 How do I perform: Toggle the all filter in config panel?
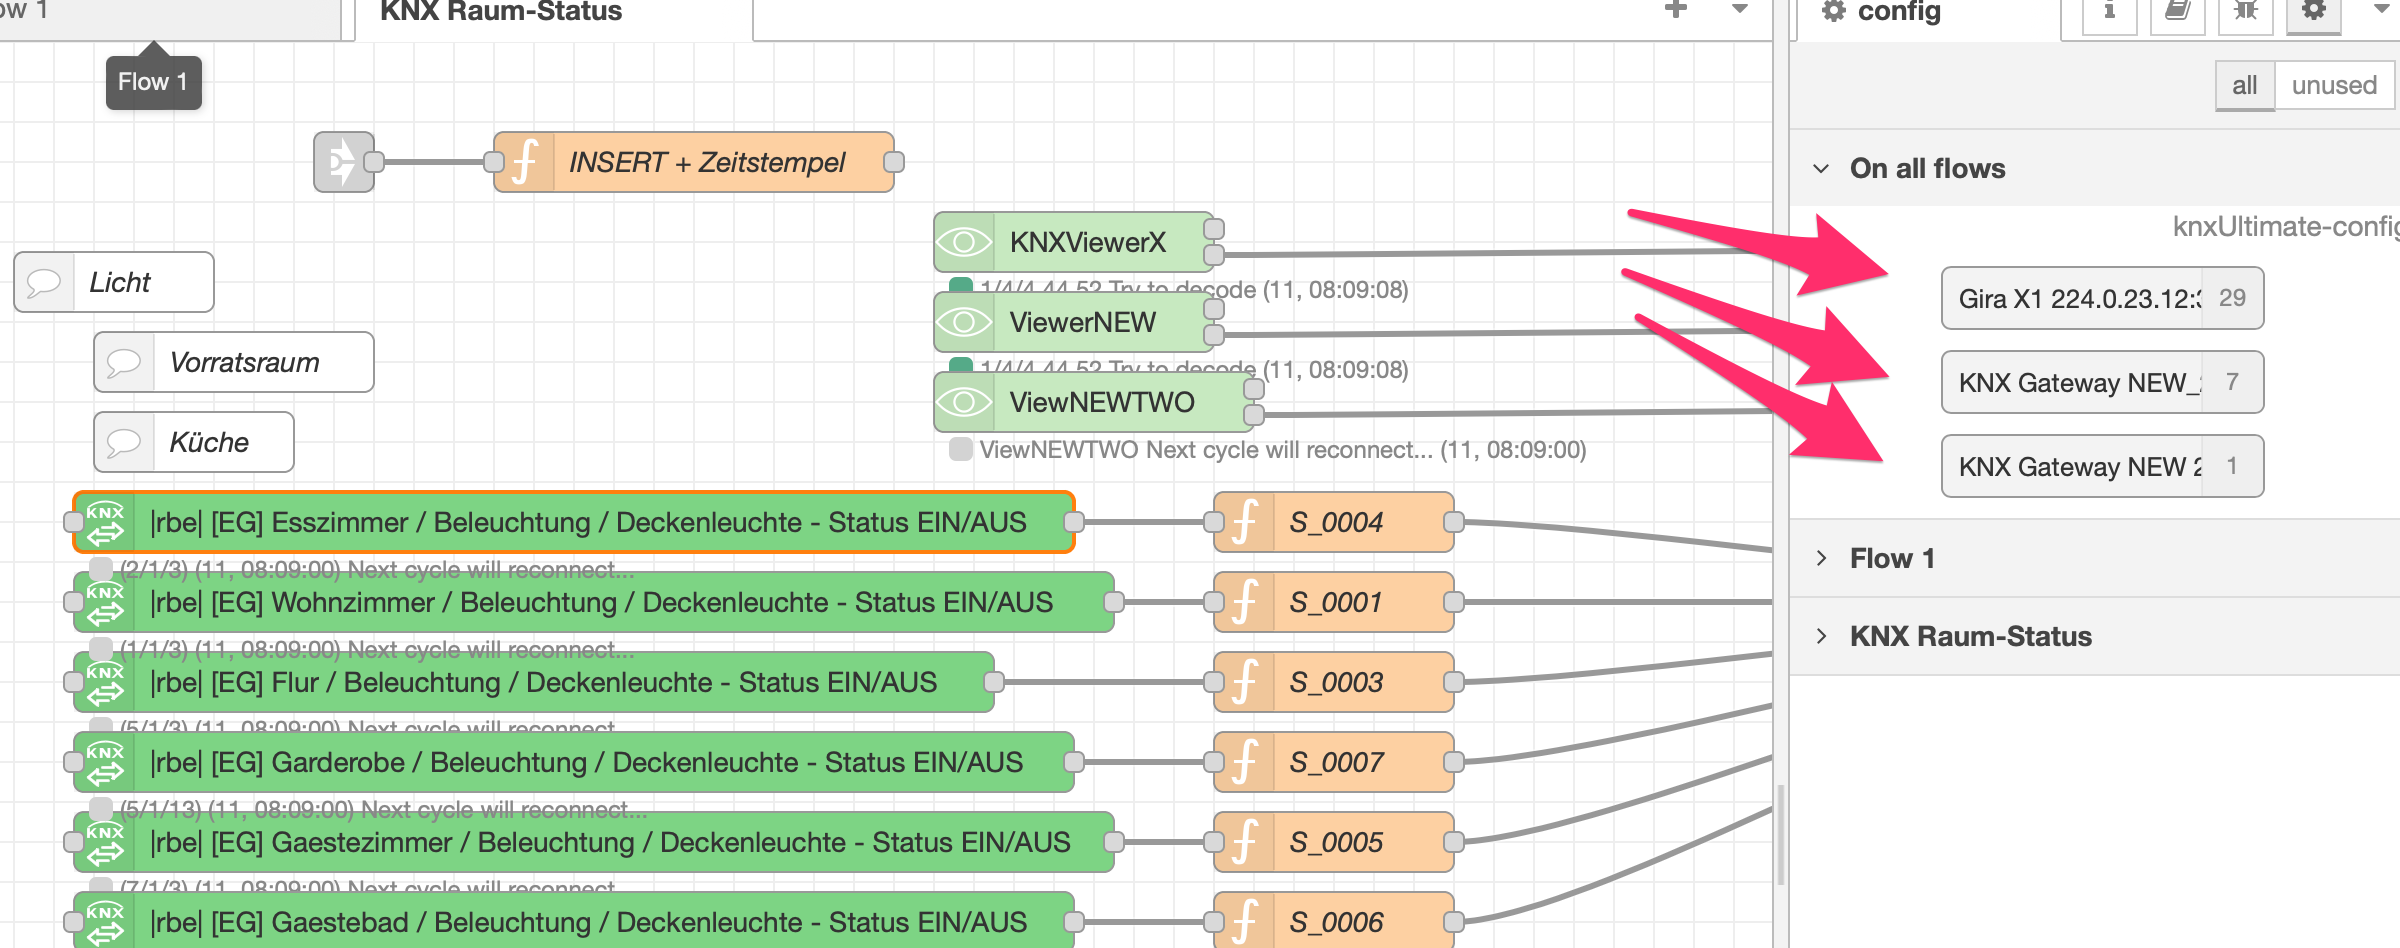(2244, 85)
